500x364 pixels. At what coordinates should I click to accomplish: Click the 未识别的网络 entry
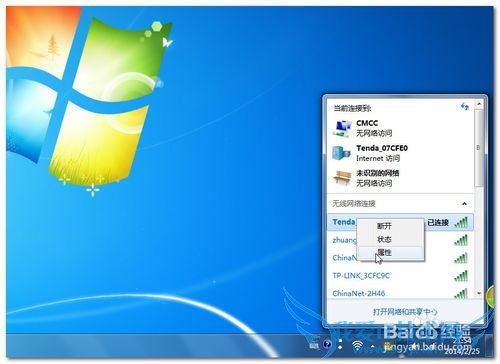point(377,173)
